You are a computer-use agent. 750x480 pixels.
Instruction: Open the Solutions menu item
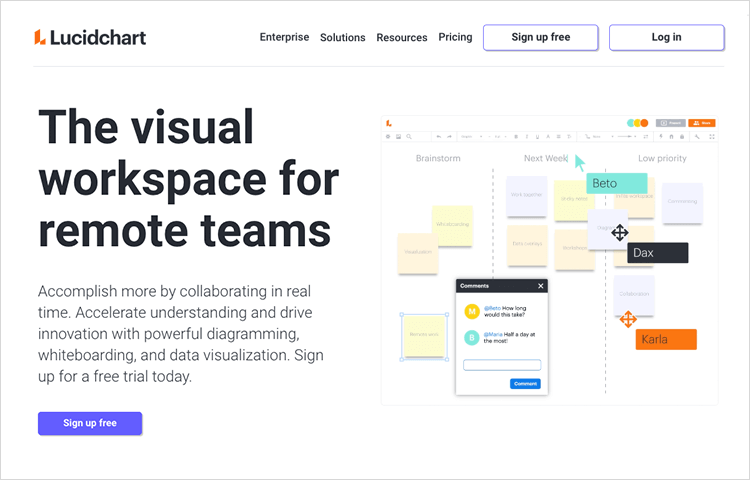[342, 37]
